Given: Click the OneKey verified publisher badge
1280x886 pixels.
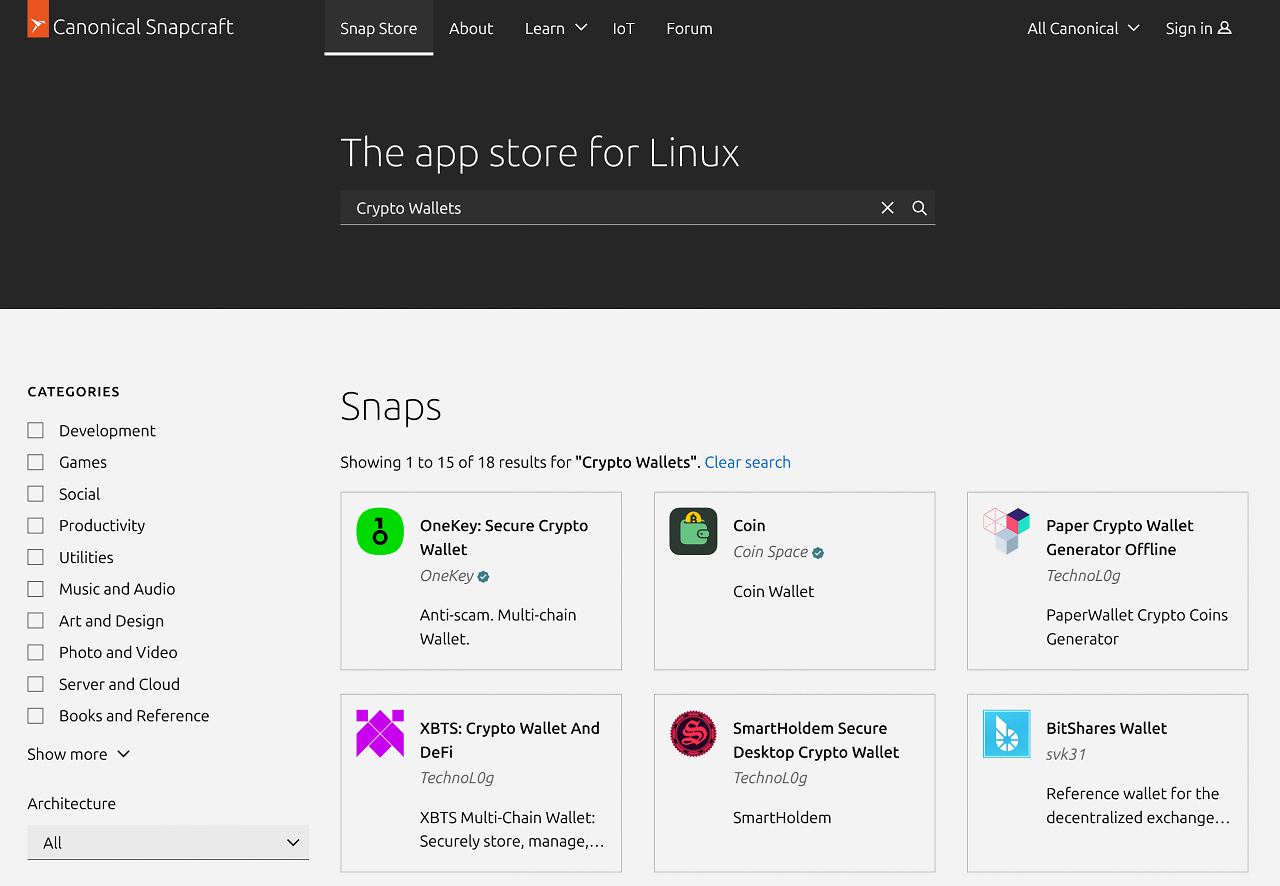Looking at the screenshot, I should point(484,576).
